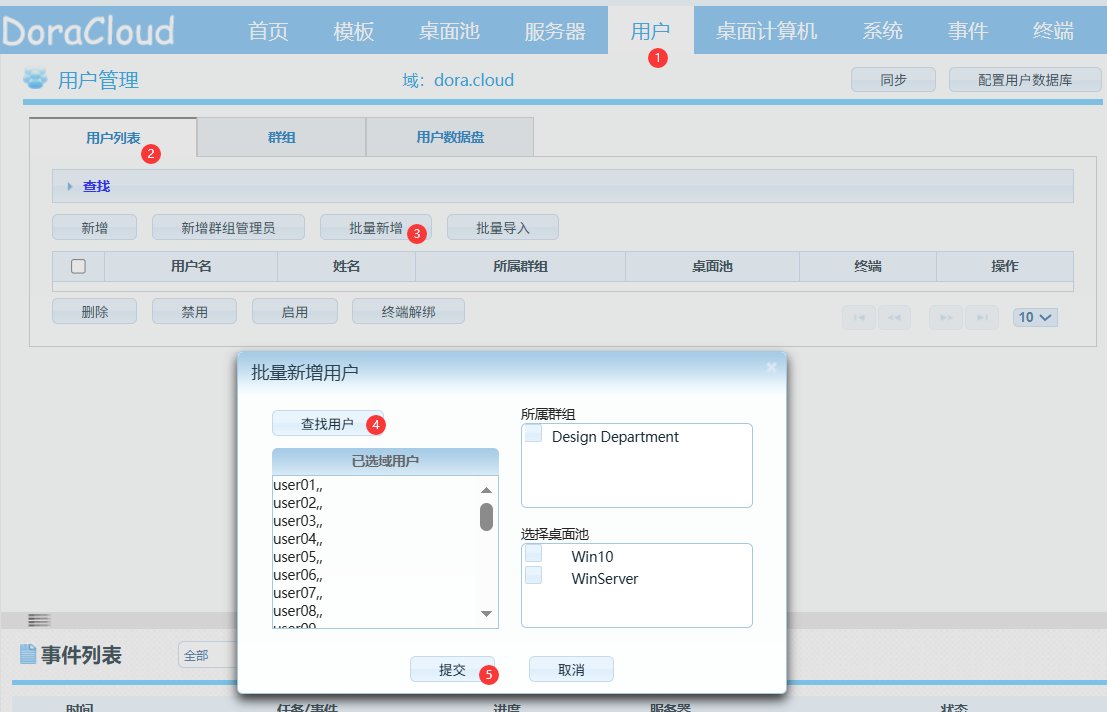Open the 桌面池 menu in top navigation
The image size is (1107, 712).
coord(449,31)
